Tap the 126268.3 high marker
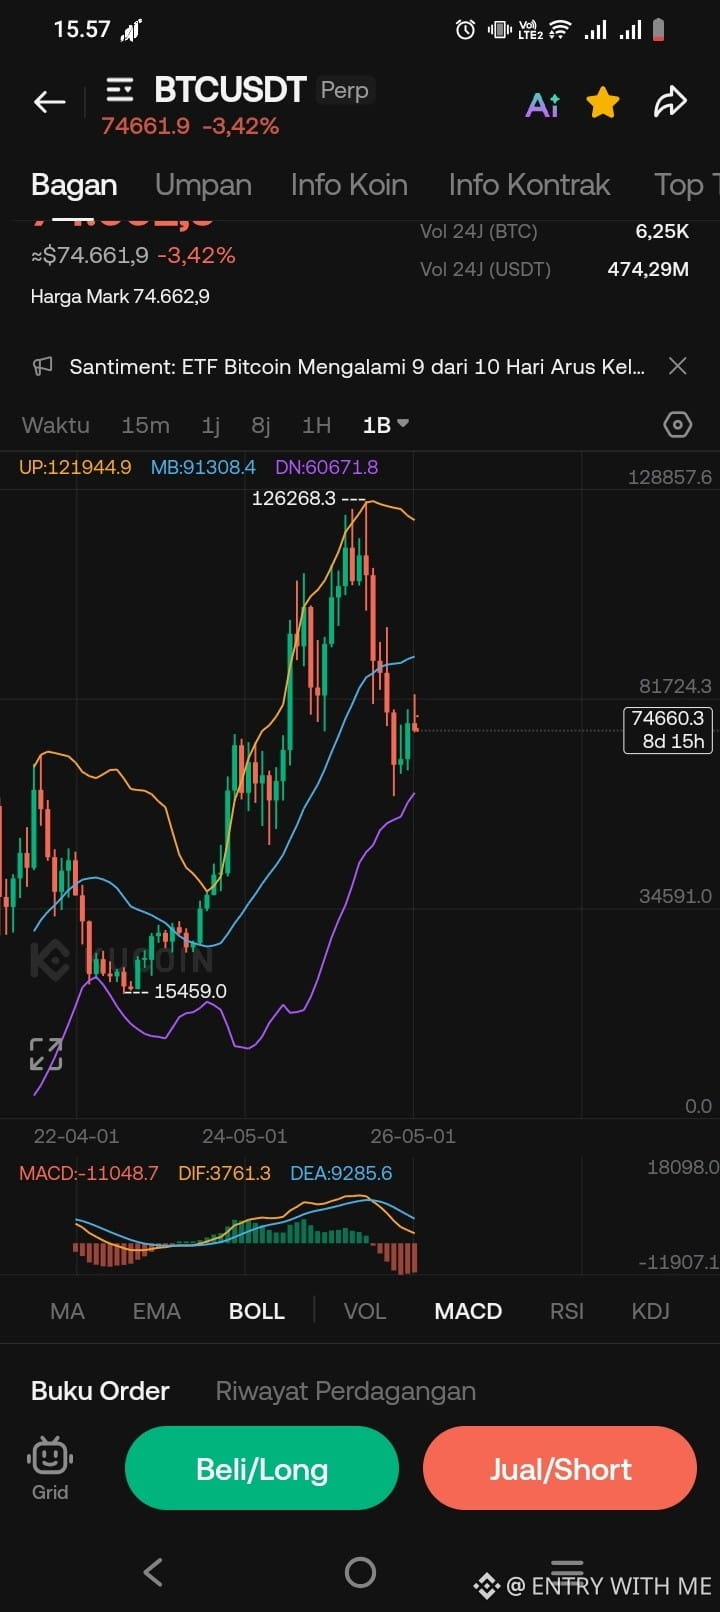The image size is (720, 1612). pos(294,498)
